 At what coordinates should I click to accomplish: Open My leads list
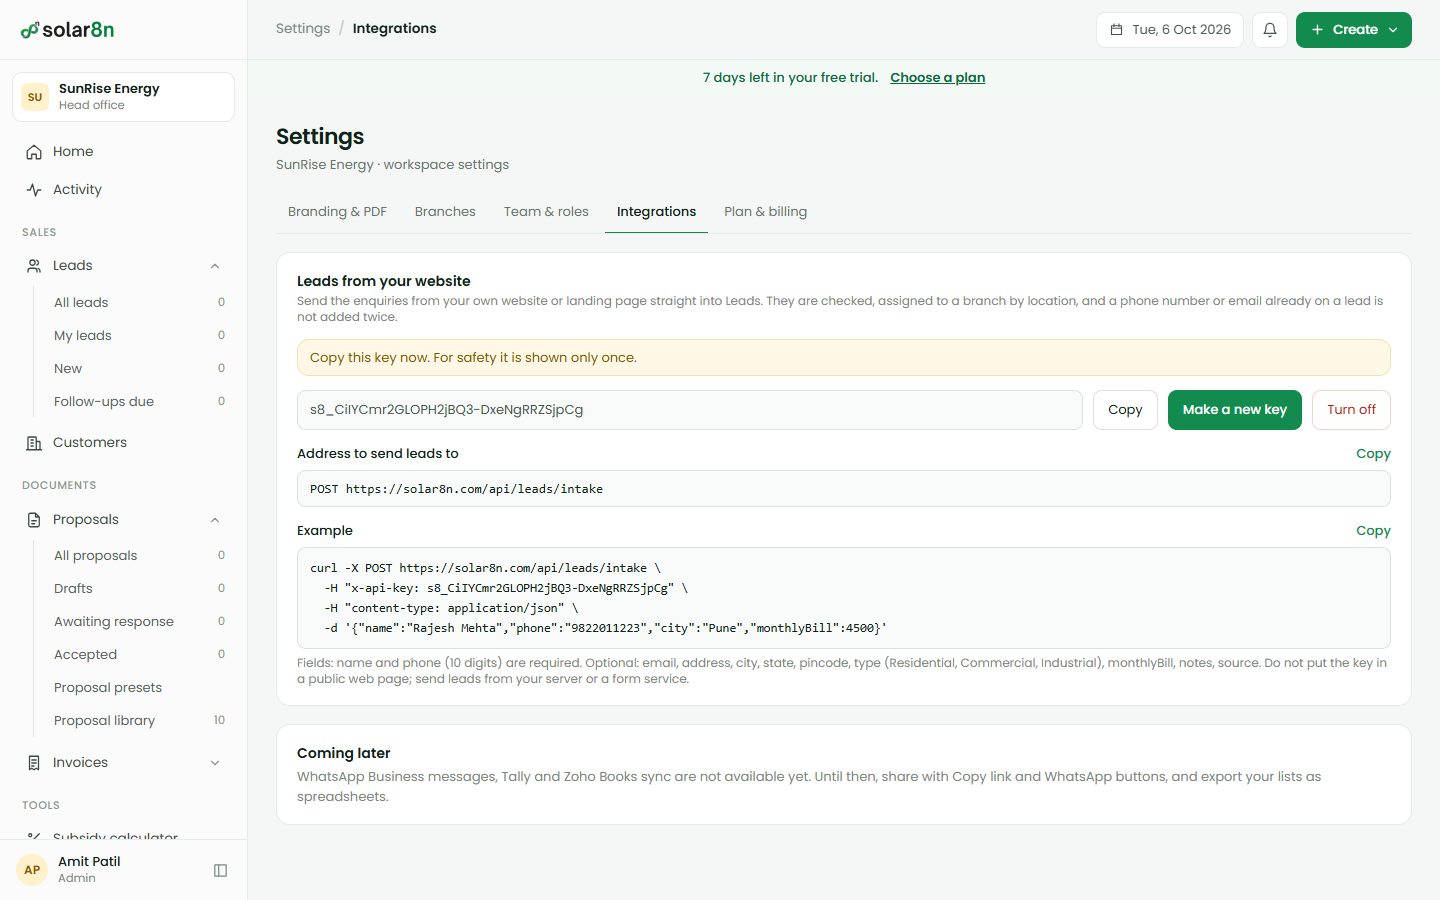(138, 336)
